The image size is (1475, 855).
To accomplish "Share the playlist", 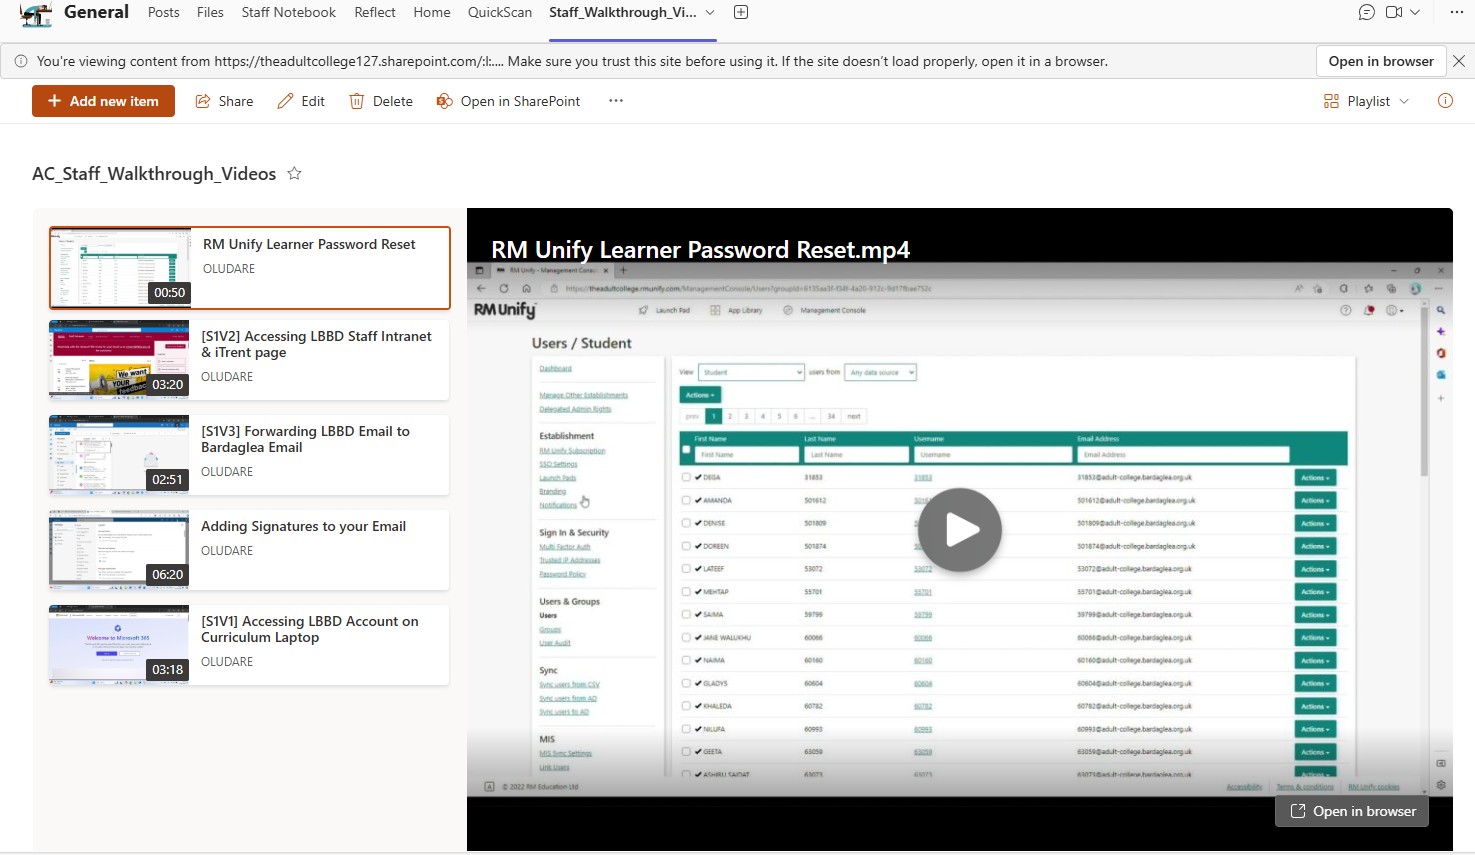I will click(224, 101).
